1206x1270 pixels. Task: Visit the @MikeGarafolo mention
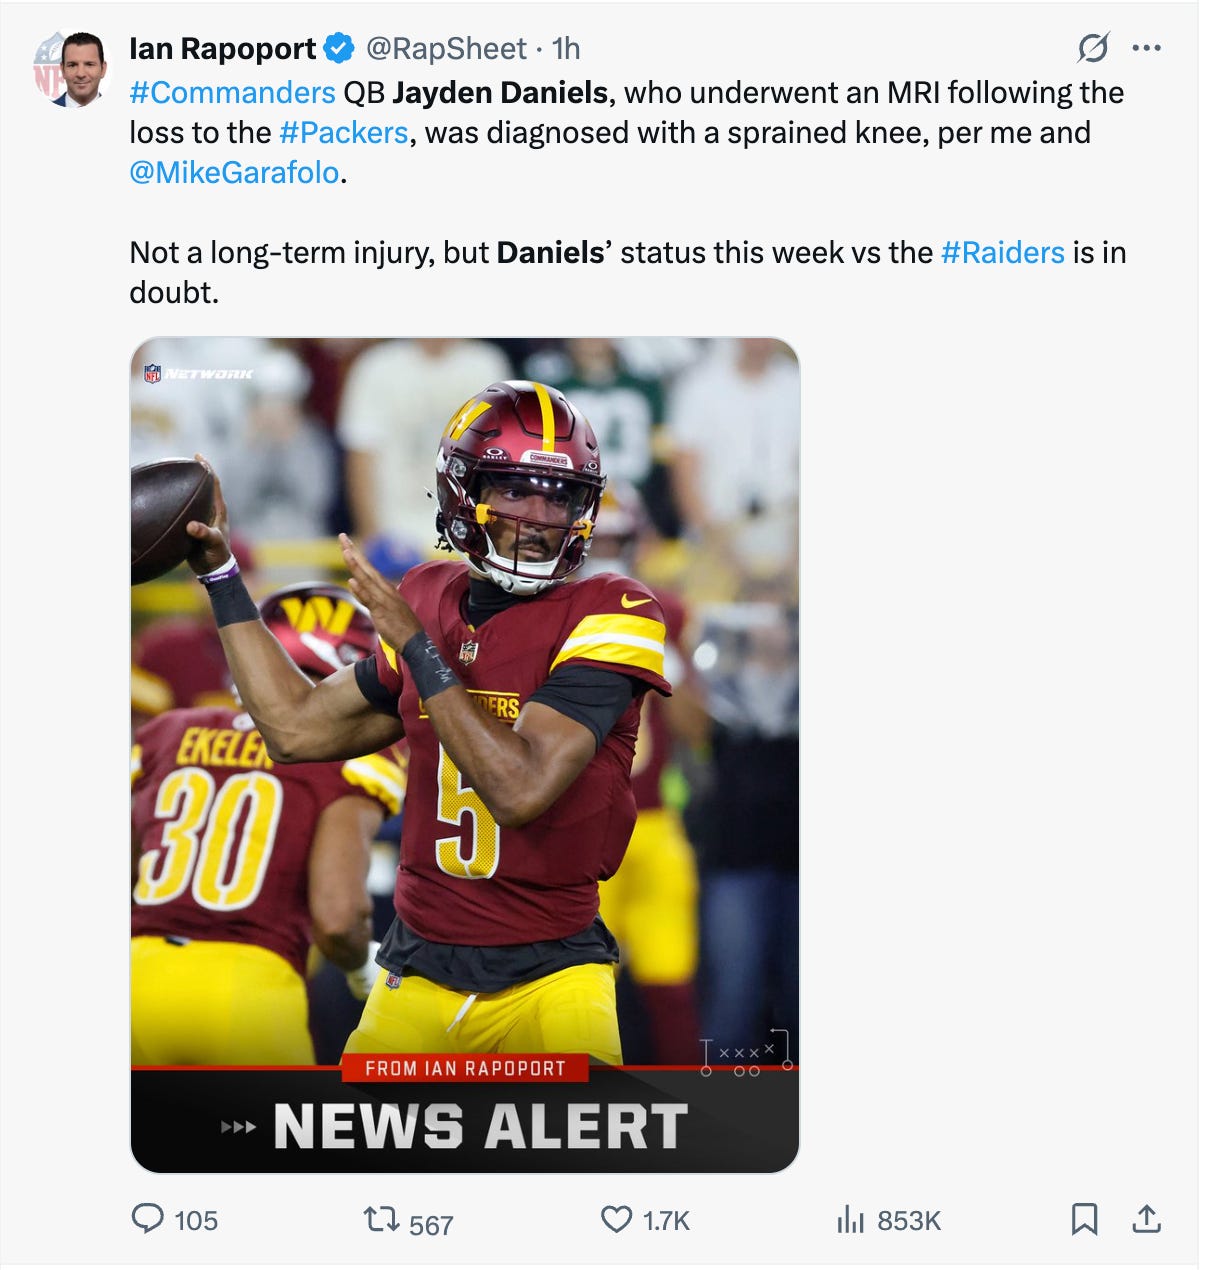click(234, 173)
